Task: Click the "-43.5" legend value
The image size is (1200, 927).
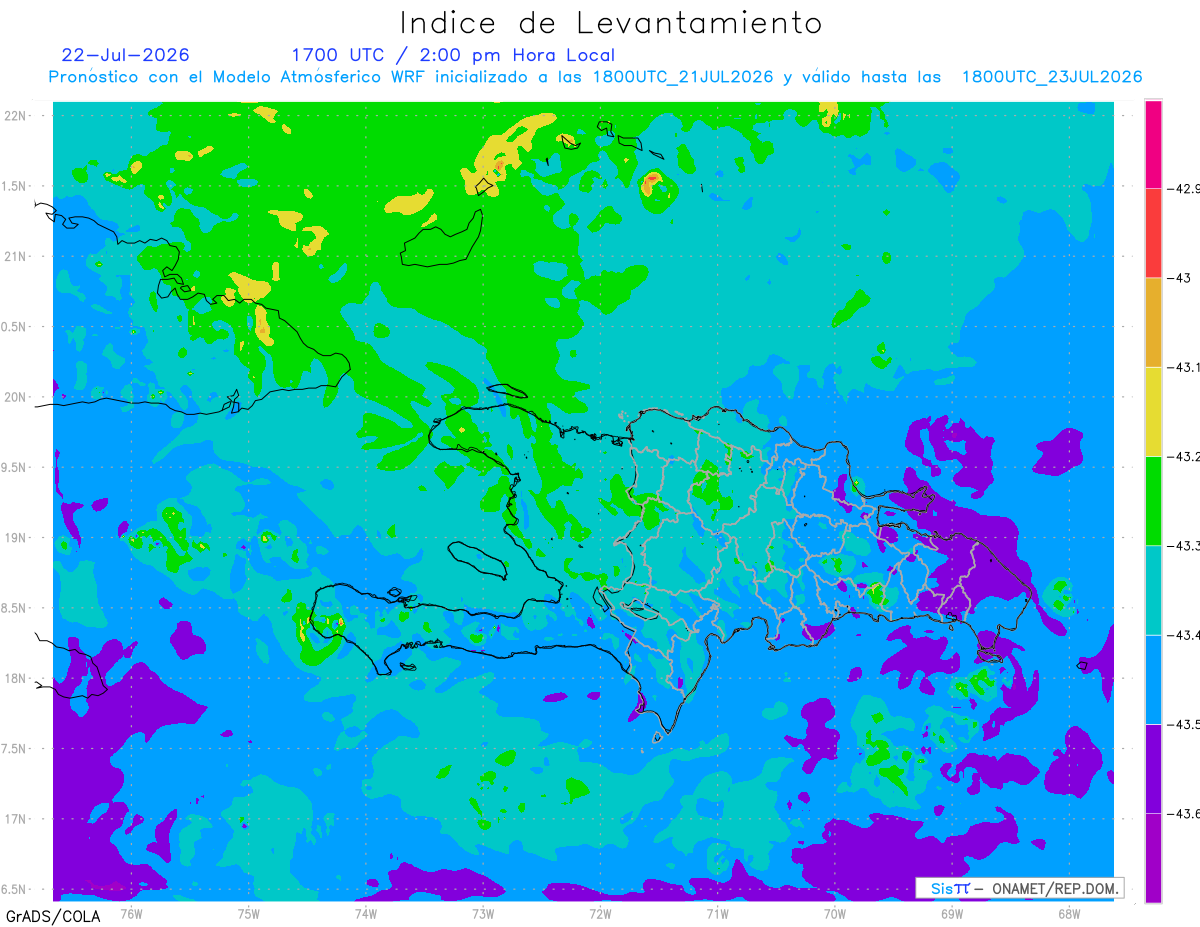Action: (x=1184, y=723)
